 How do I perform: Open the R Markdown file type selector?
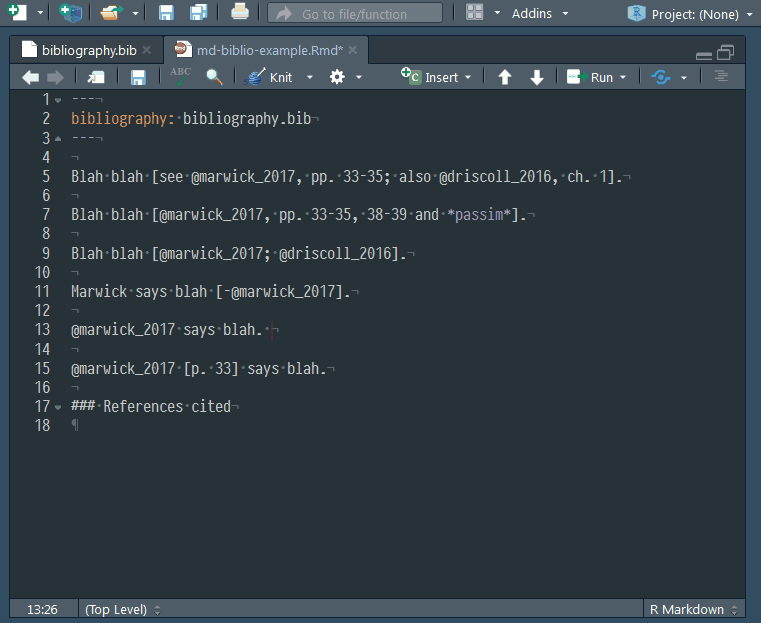coord(692,609)
